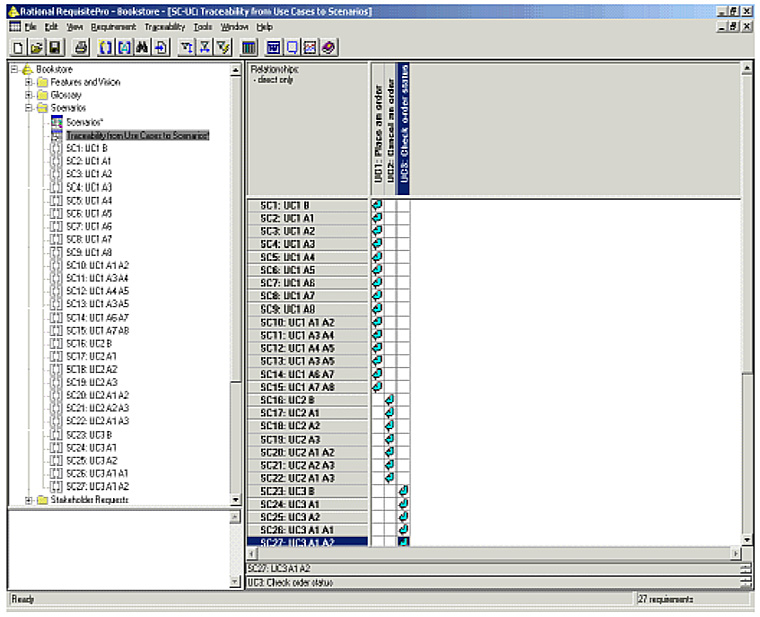Expand the Stakeholder Requests folder
Viewport: 760px width, 617px height.
tap(29, 500)
